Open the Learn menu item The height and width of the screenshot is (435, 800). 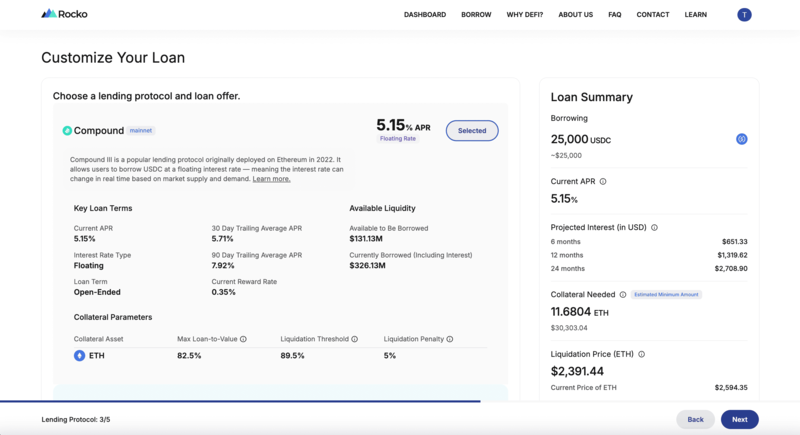pos(695,15)
